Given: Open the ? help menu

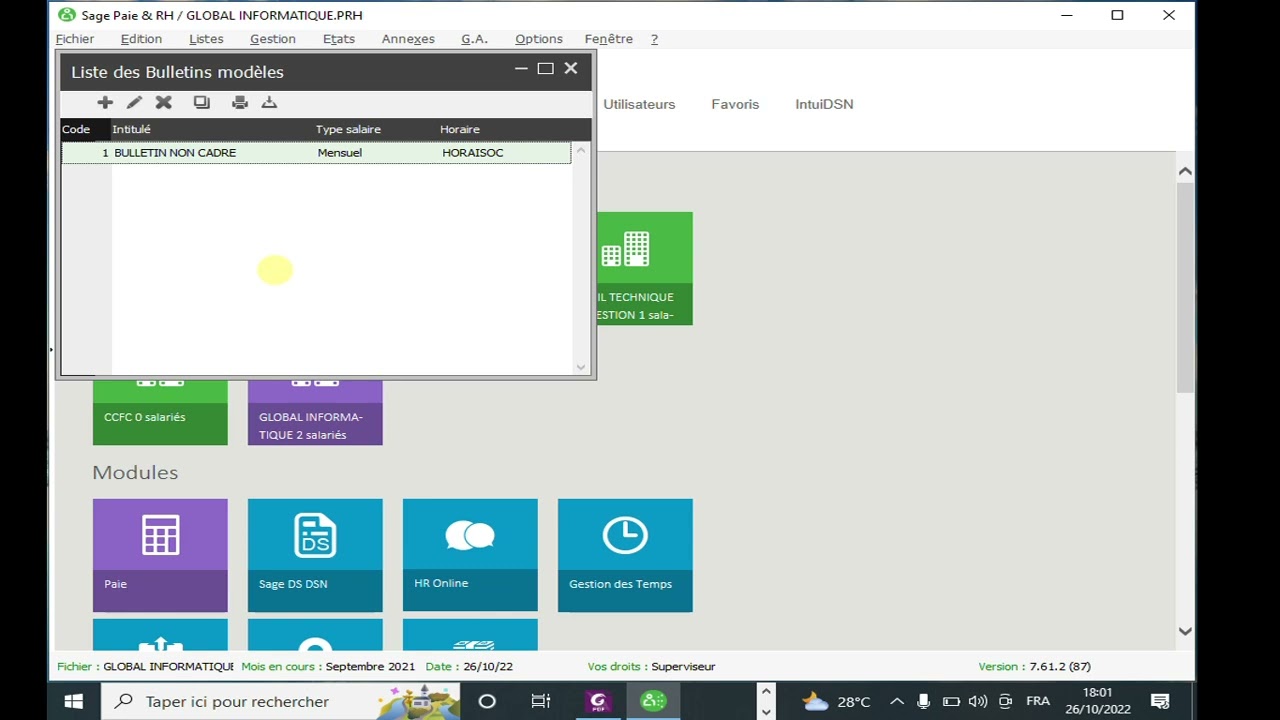Looking at the screenshot, I should coord(654,39).
